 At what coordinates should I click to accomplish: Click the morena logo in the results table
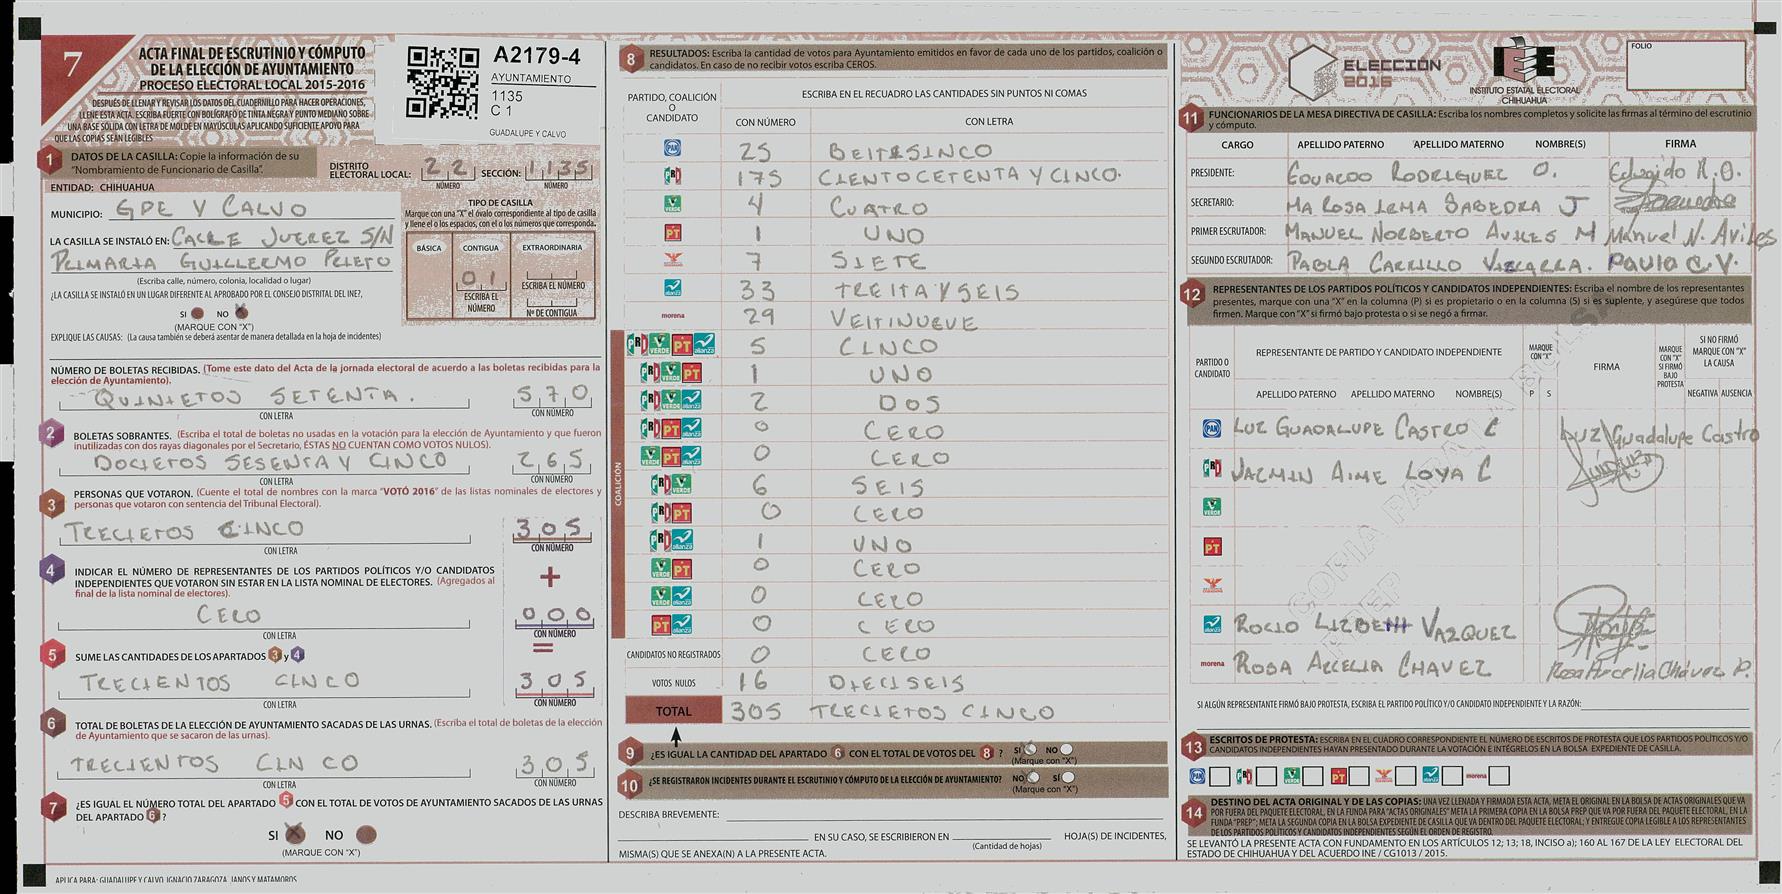pyautogui.click(x=673, y=316)
